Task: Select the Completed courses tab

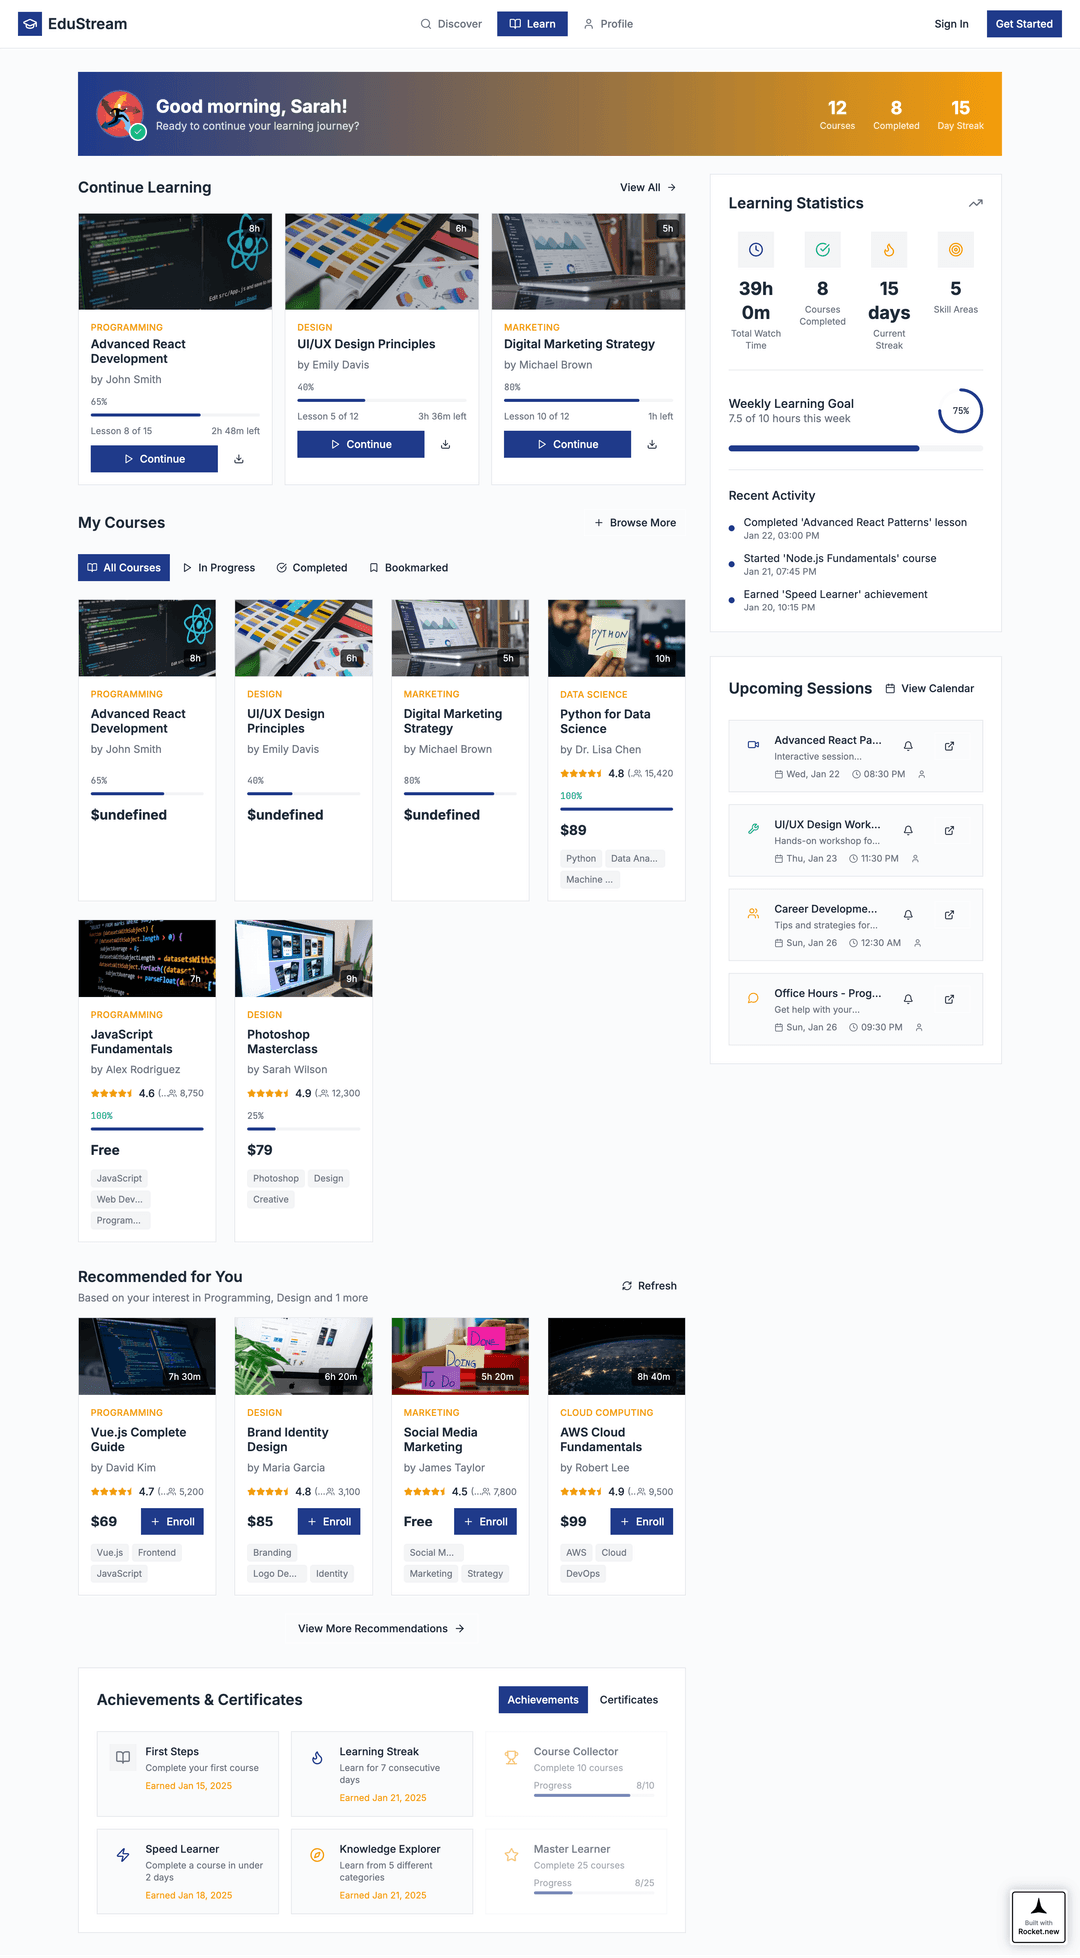Action: tap(312, 568)
